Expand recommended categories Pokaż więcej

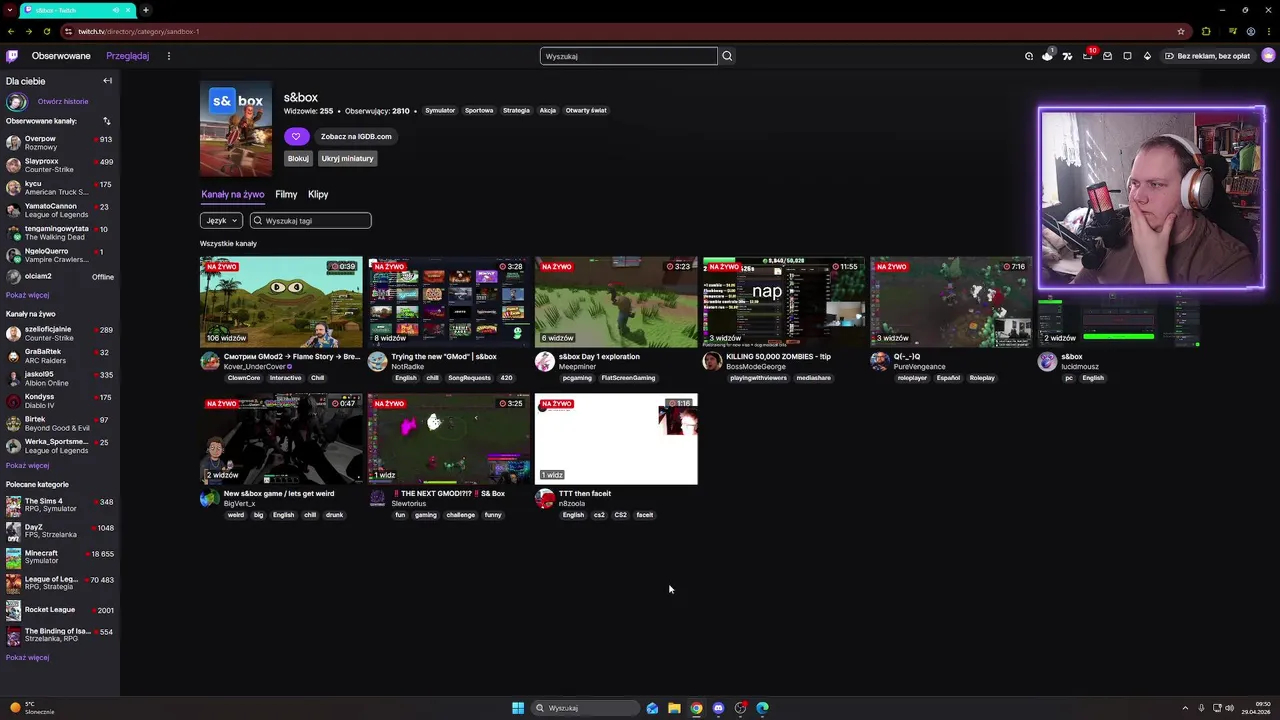click(x=27, y=657)
